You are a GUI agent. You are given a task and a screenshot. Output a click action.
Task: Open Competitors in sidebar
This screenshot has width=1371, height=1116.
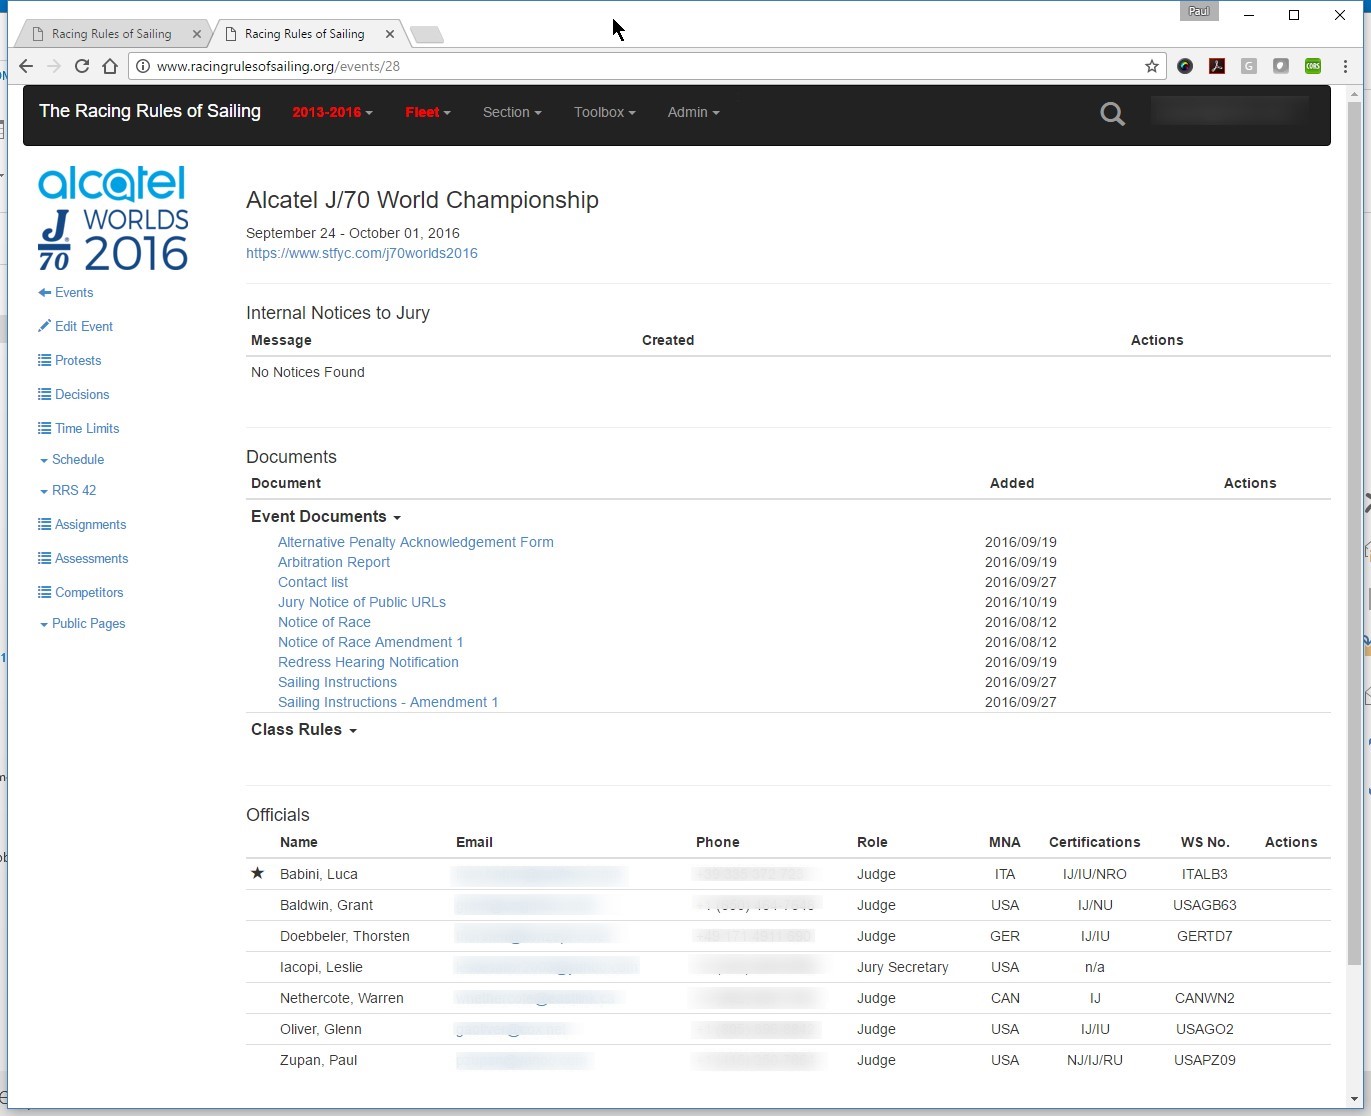[x=80, y=592]
